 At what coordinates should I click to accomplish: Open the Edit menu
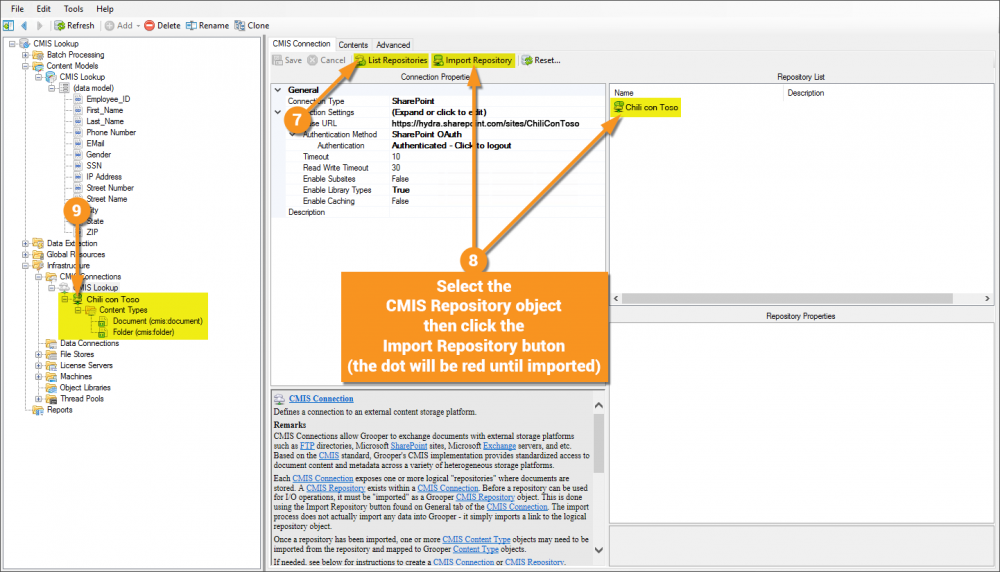click(43, 9)
